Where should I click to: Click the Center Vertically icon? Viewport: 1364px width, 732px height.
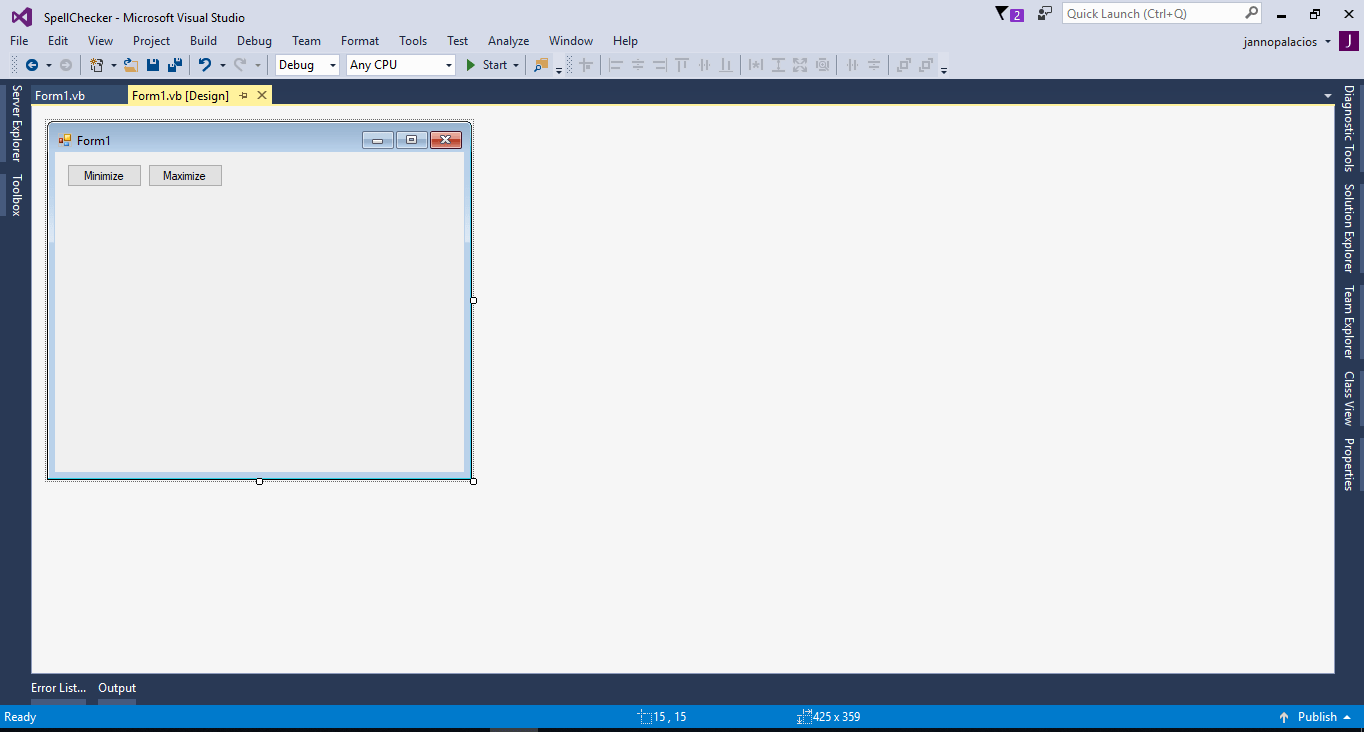tap(874, 65)
